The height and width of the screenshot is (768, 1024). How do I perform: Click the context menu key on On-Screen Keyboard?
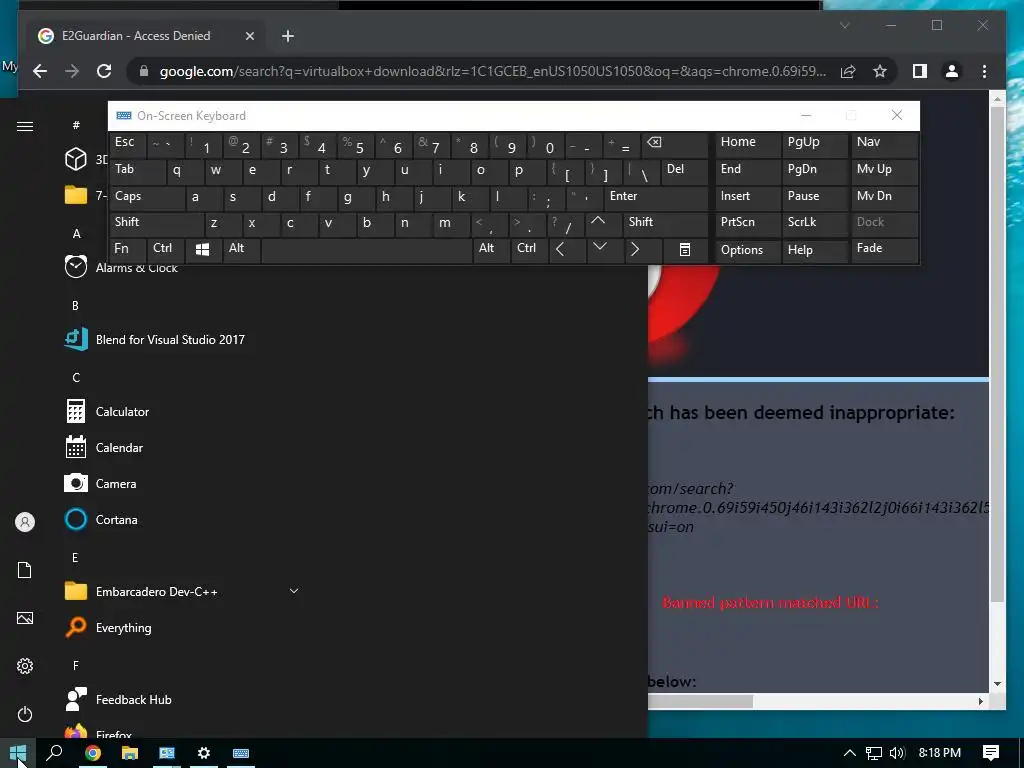coord(684,249)
